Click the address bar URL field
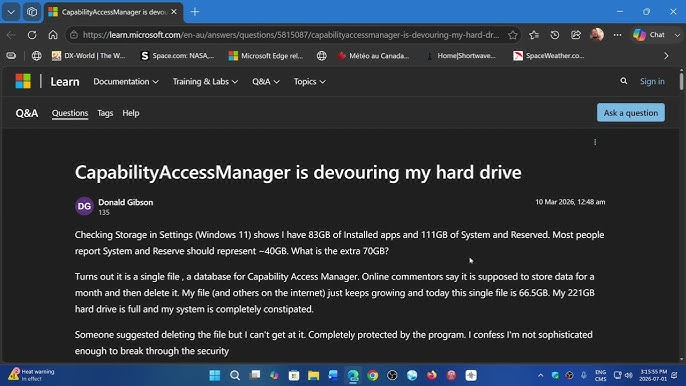The image size is (686, 386). click(x=290, y=35)
